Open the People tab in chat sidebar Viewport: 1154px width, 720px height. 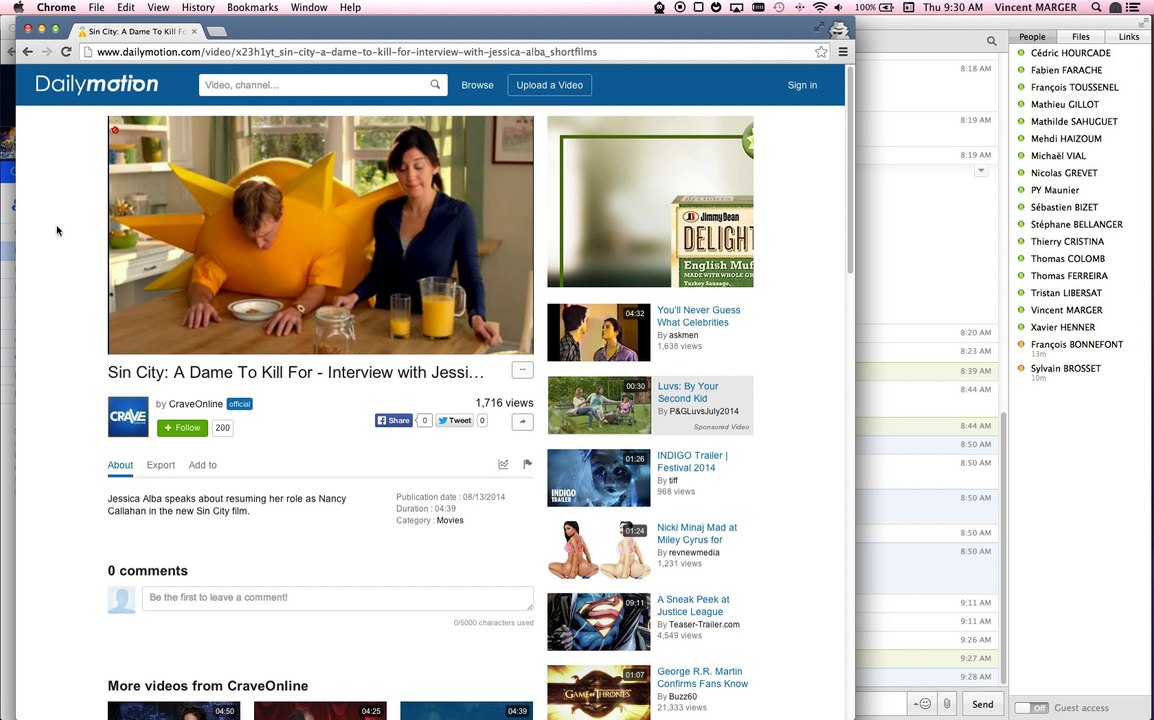[1032, 37]
